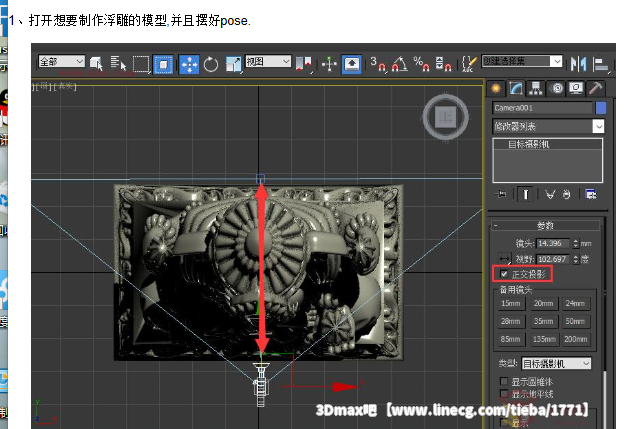Switch to the Motion panel tab
Viewport: 628px width, 429px height.
pos(556,88)
